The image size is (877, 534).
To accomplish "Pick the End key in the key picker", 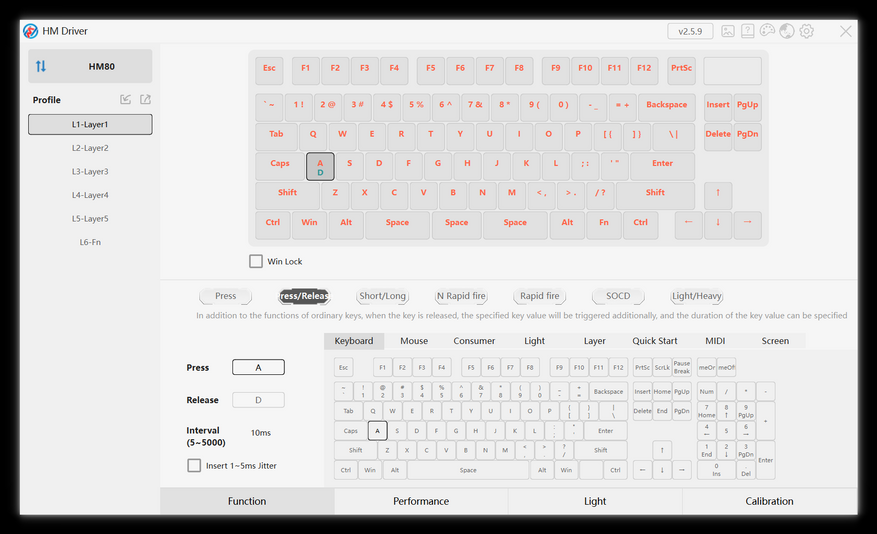I will pyautogui.click(x=662, y=411).
